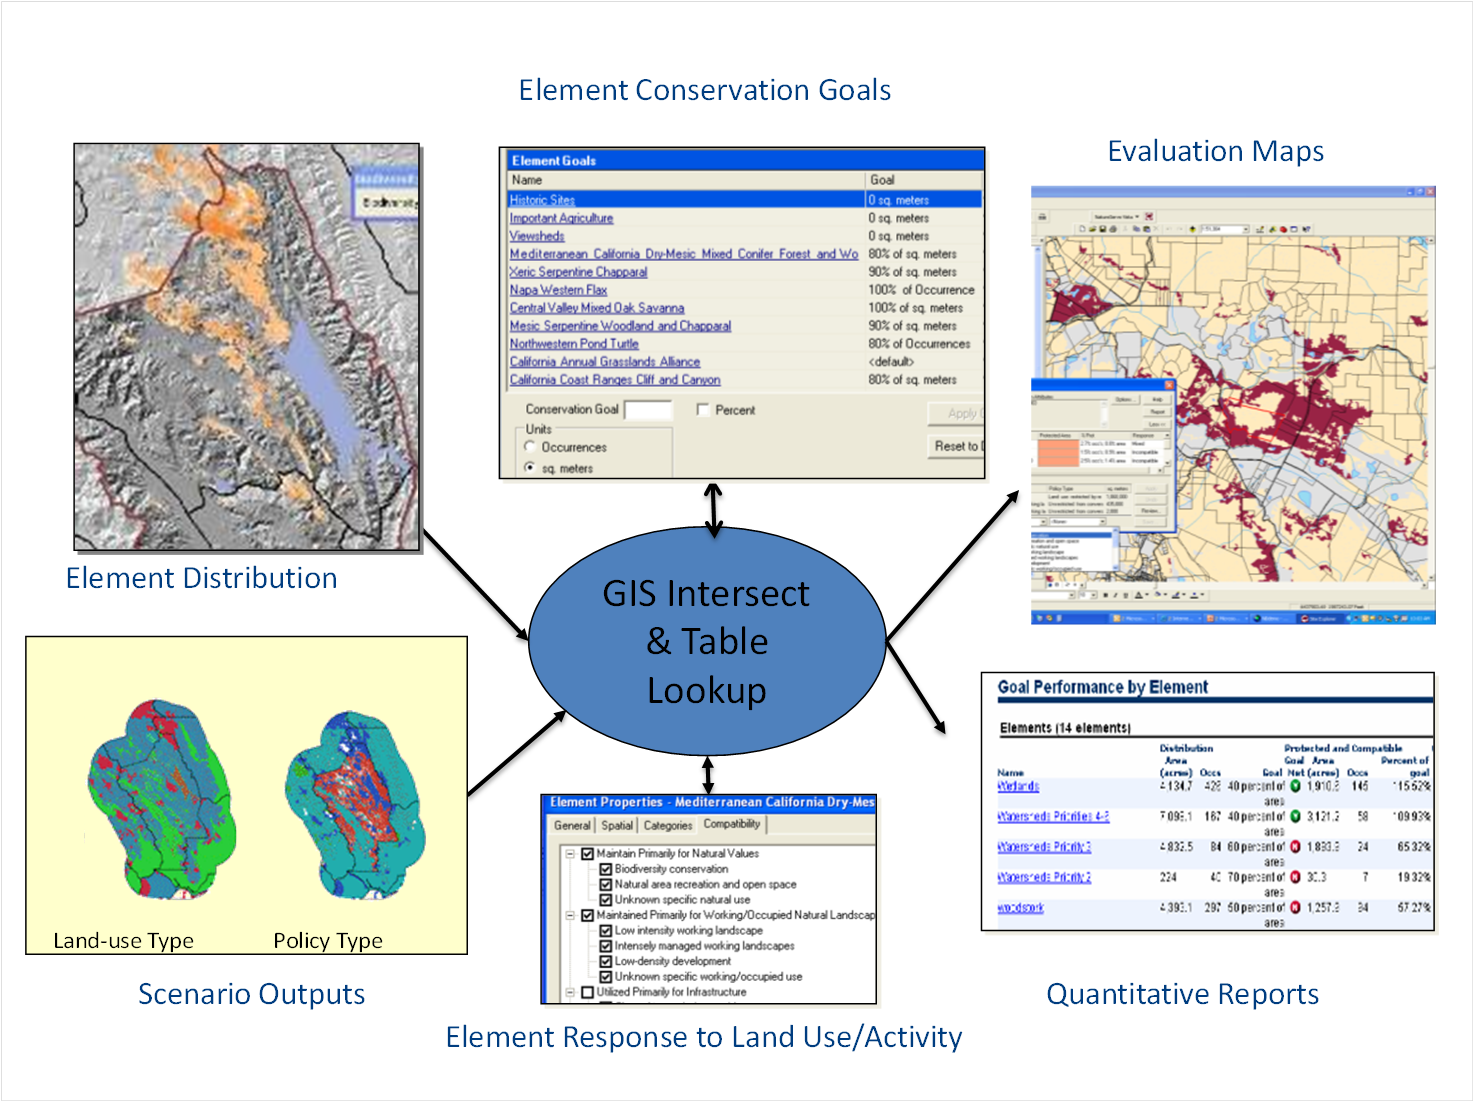The height and width of the screenshot is (1102, 1474).
Task: Switch to the Spatial tab in Element Properties
Action: click(x=617, y=825)
